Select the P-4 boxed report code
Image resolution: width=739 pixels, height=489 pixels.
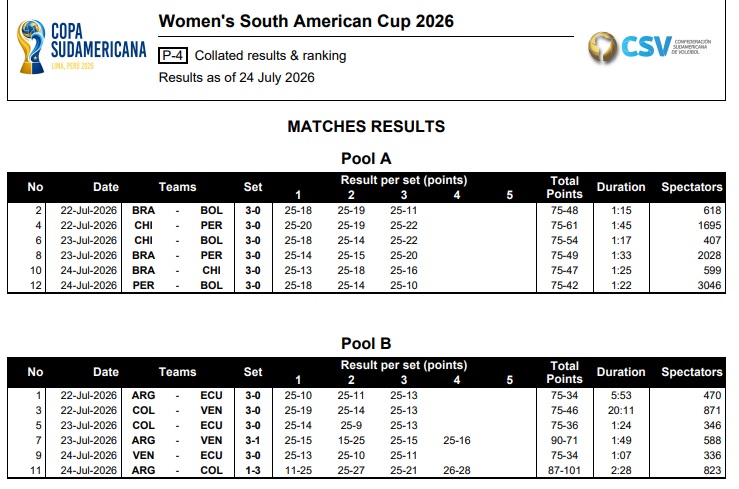172,56
